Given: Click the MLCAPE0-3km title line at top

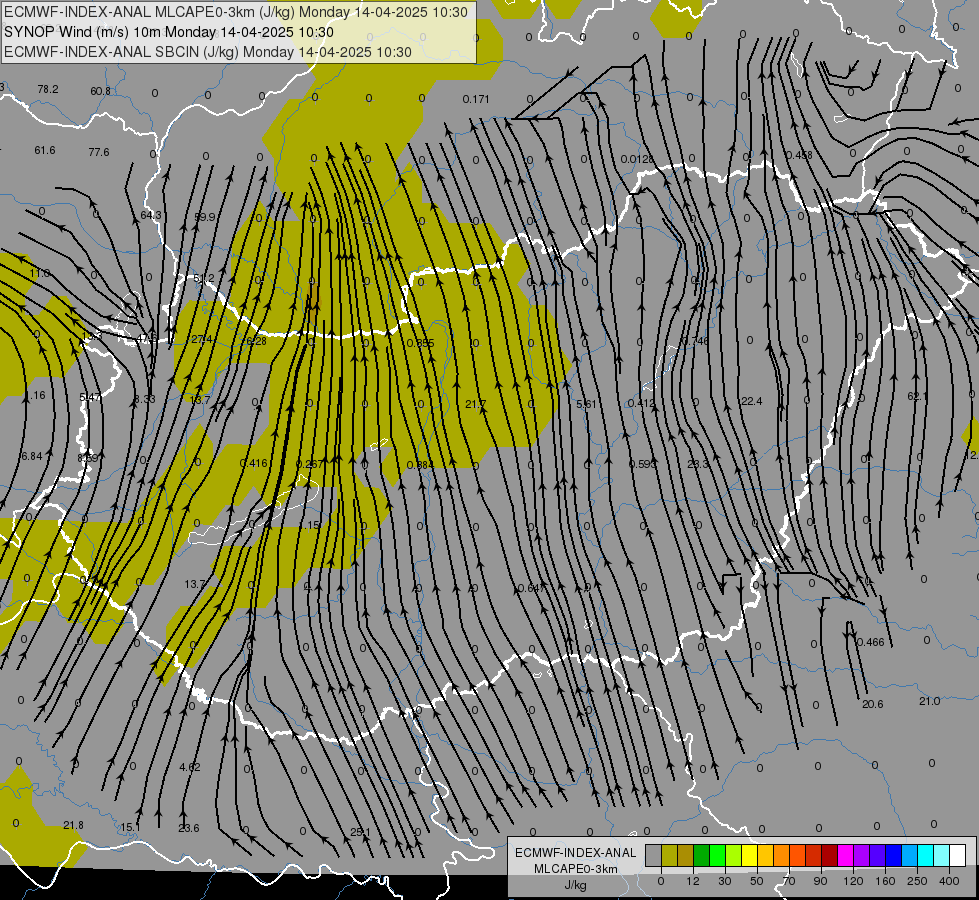Looking at the screenshot, I should click(x=236, y=12).
